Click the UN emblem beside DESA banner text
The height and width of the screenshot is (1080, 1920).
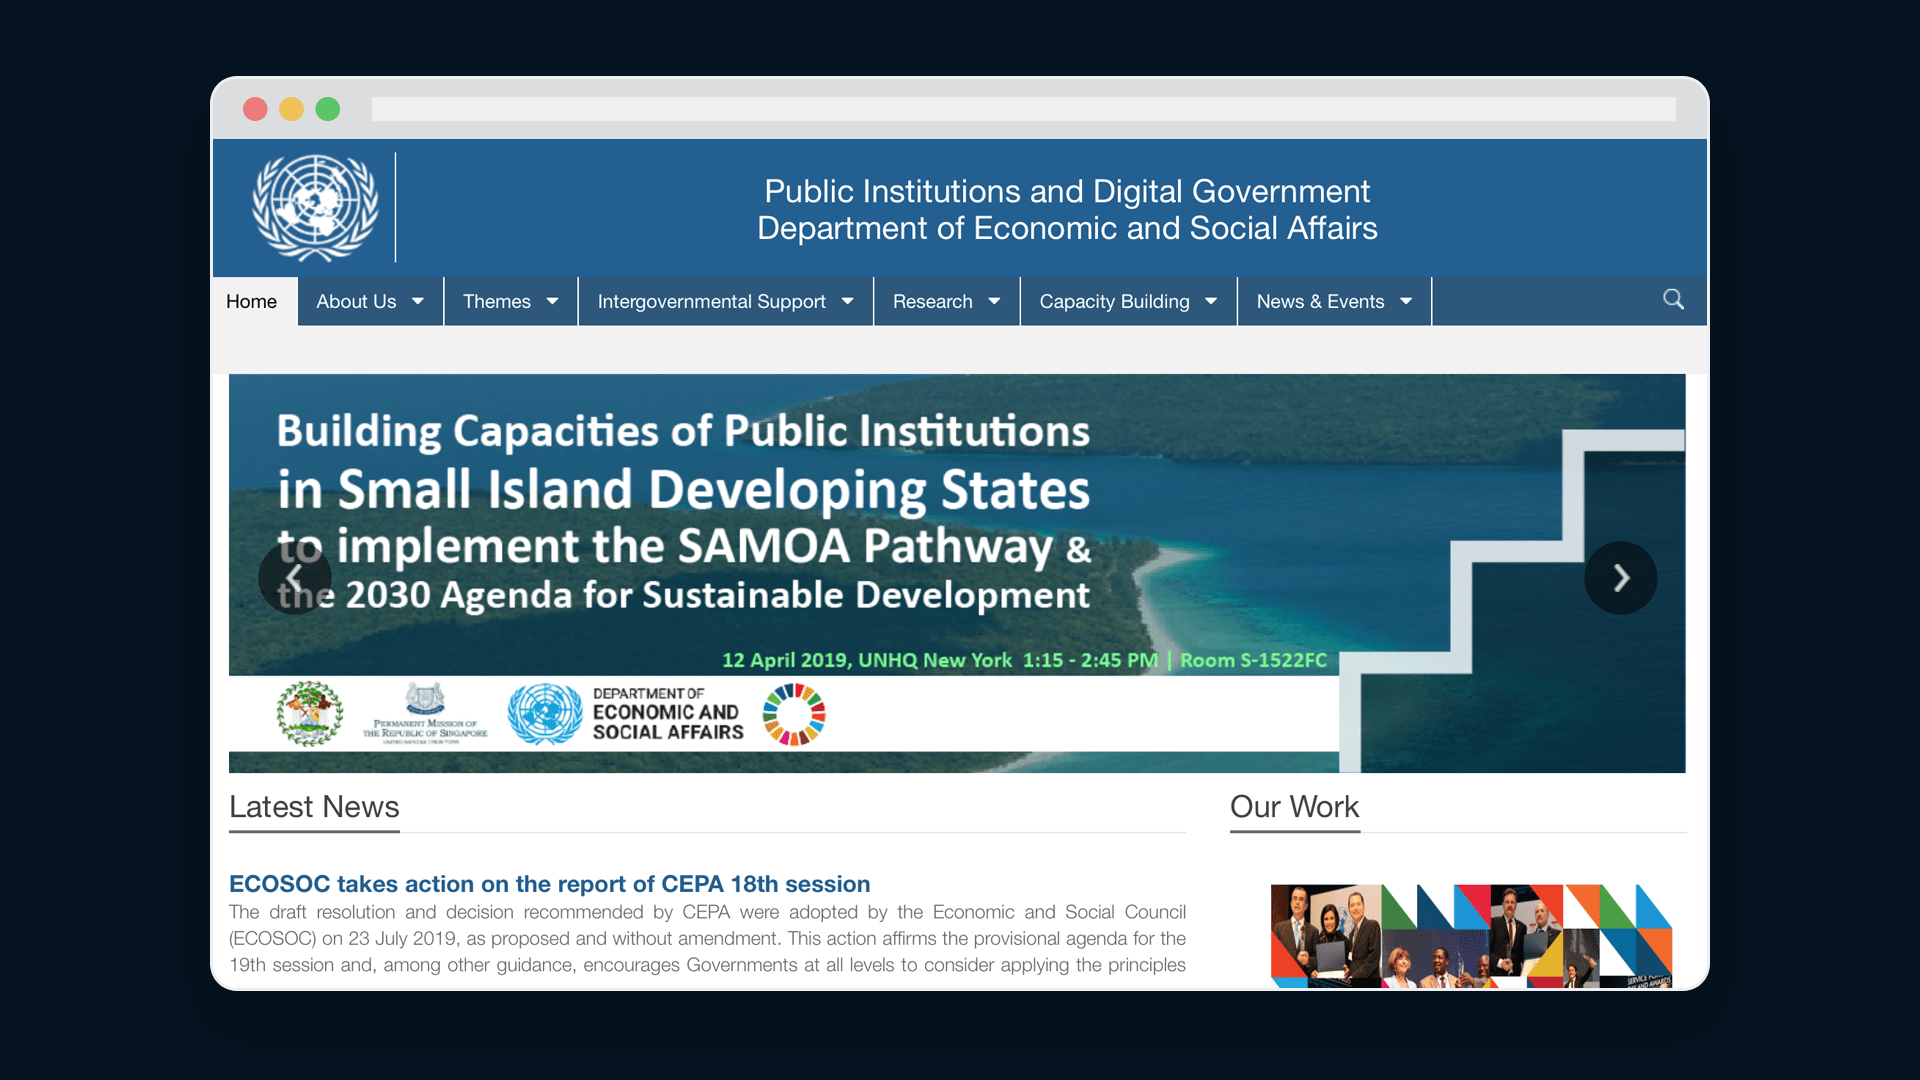(x=544, y=713)
